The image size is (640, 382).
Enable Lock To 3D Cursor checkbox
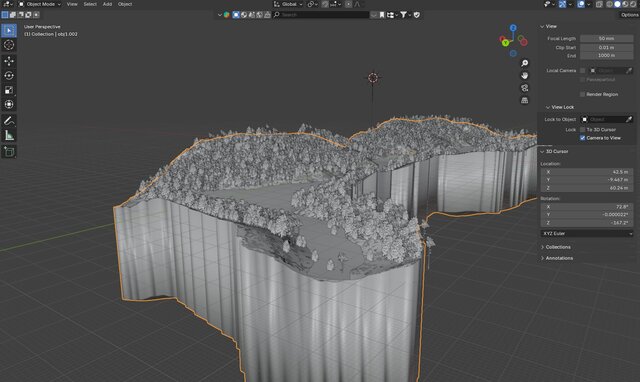click(x=582, y=129)
